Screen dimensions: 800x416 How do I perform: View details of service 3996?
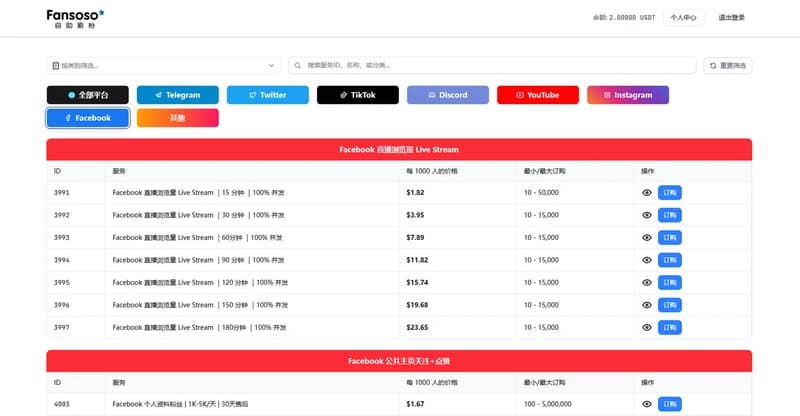[x=646, y=305]
